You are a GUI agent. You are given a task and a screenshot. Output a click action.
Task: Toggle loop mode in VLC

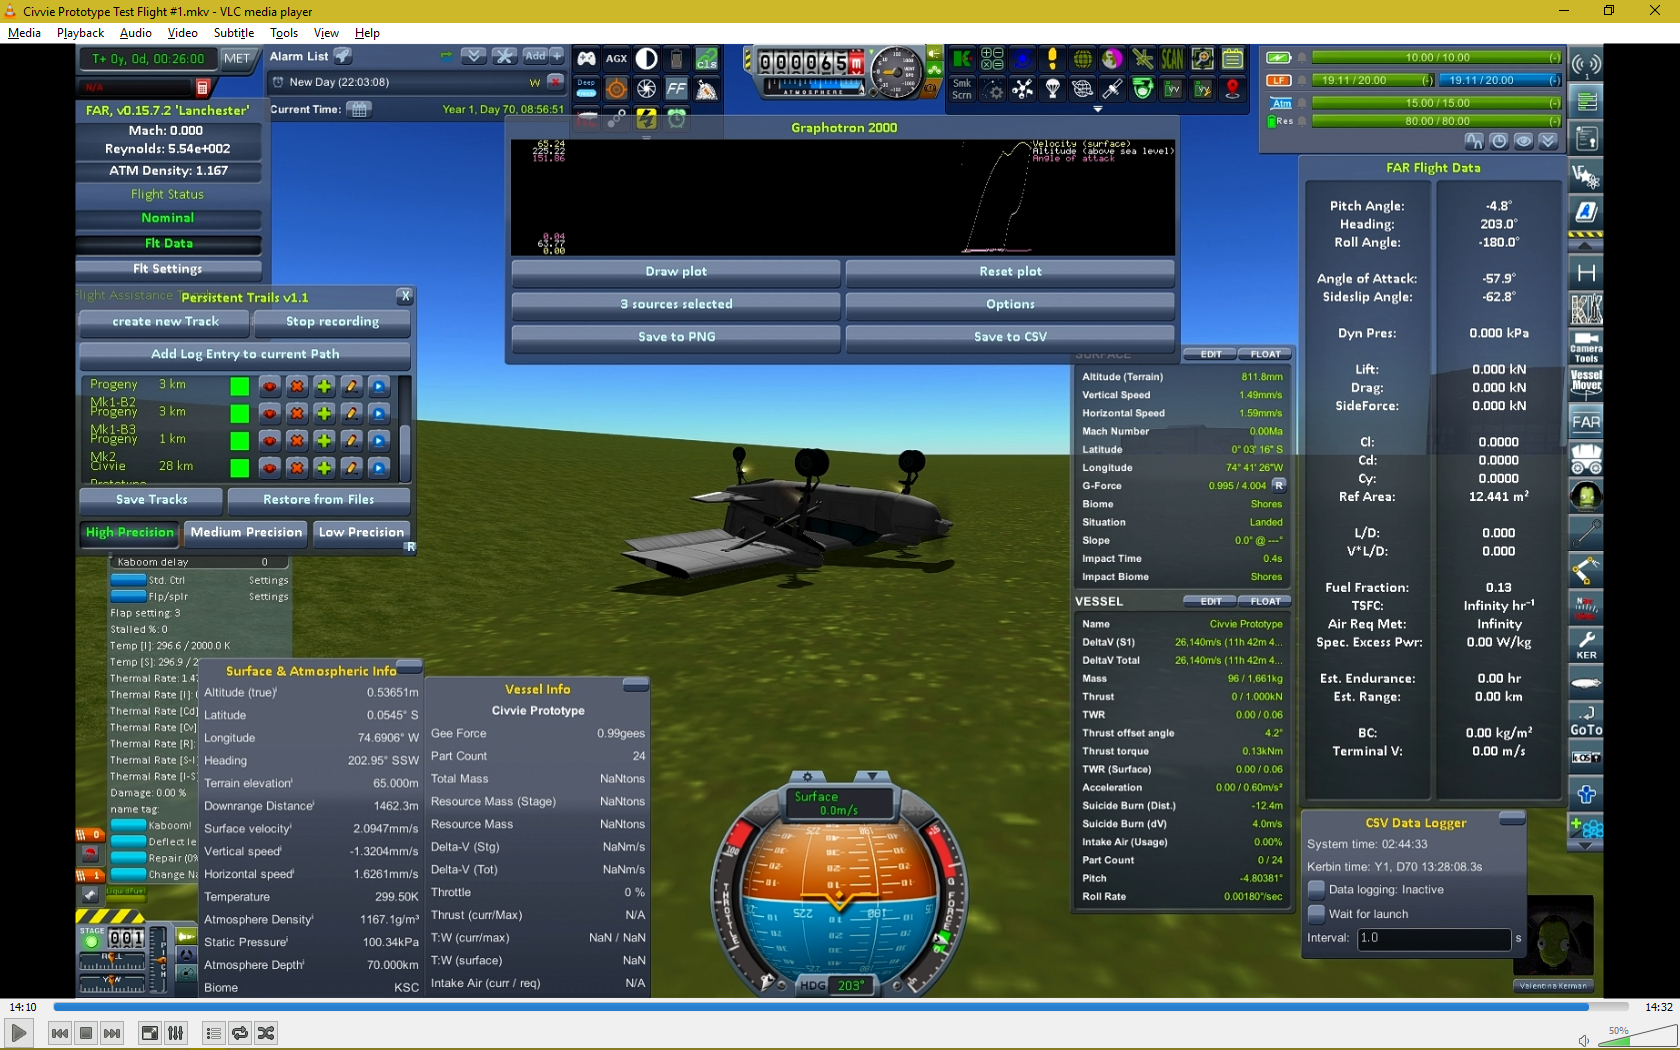coord(240,1033)
